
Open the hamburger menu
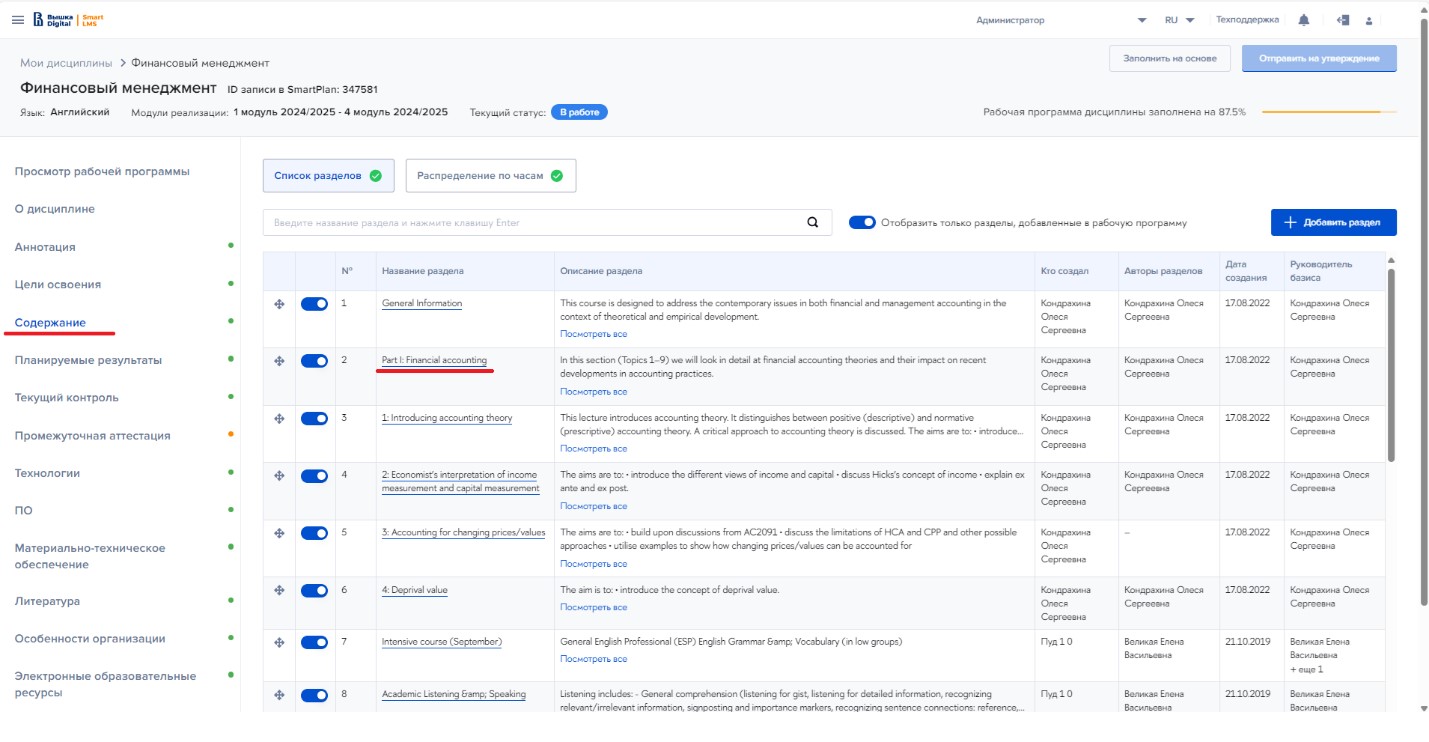(17, 20)
